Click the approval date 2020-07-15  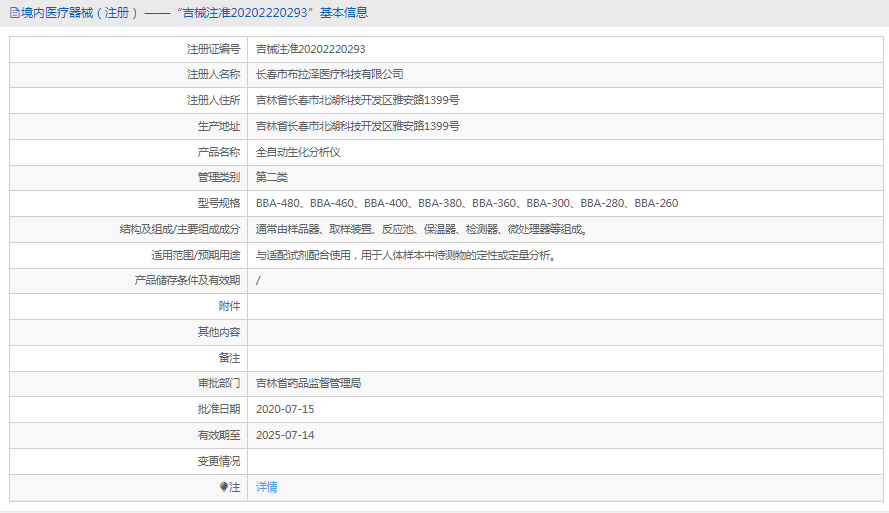point(284,409)
